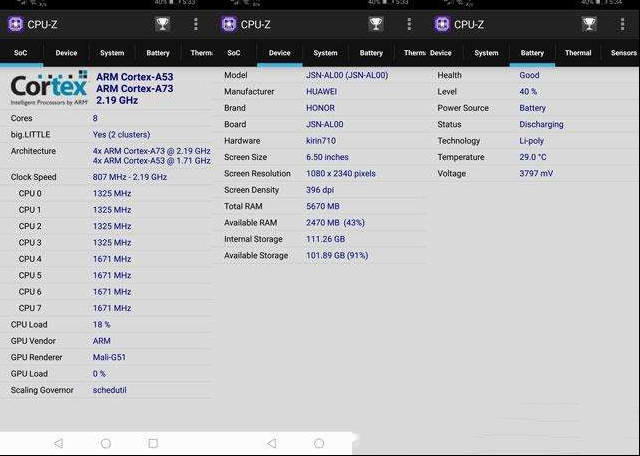The height and width of the screenshot is (456, 640).
Task: Tap the CPU-Z app icon on the SoC screen
Action: click(x=16, y=24)
